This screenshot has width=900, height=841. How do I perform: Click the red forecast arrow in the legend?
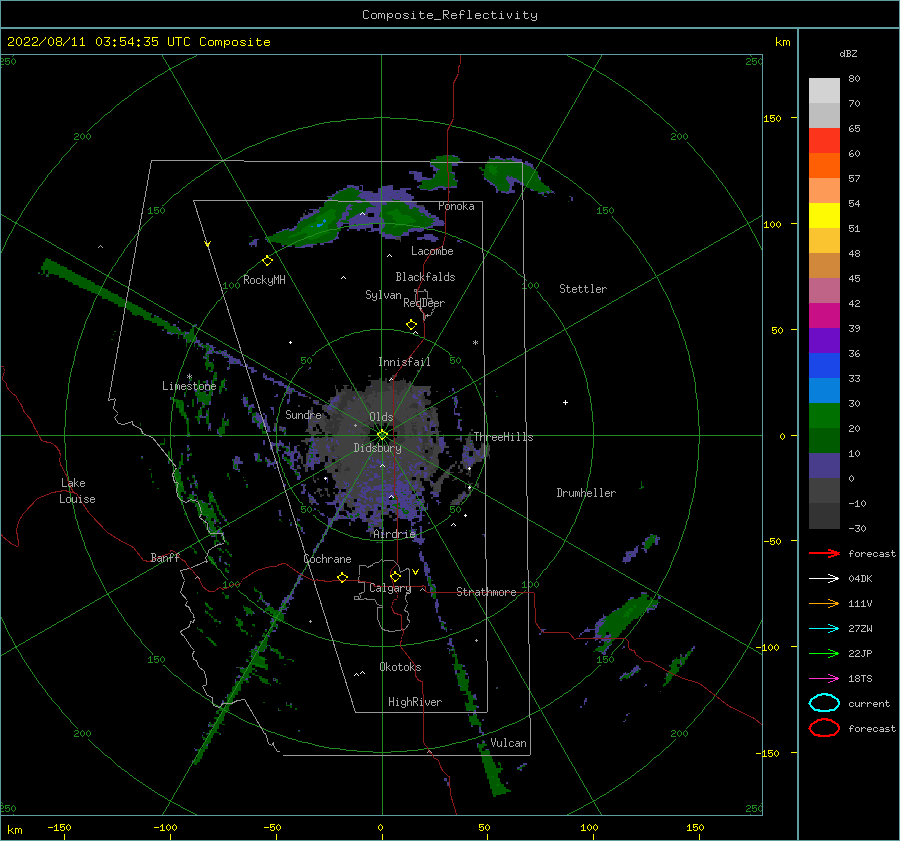coord(824,553)
